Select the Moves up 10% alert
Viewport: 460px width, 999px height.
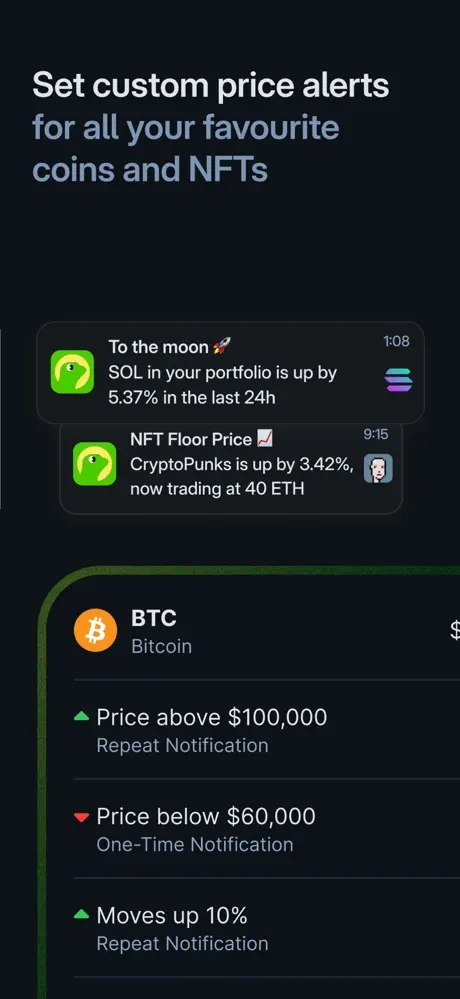point(267,928)
